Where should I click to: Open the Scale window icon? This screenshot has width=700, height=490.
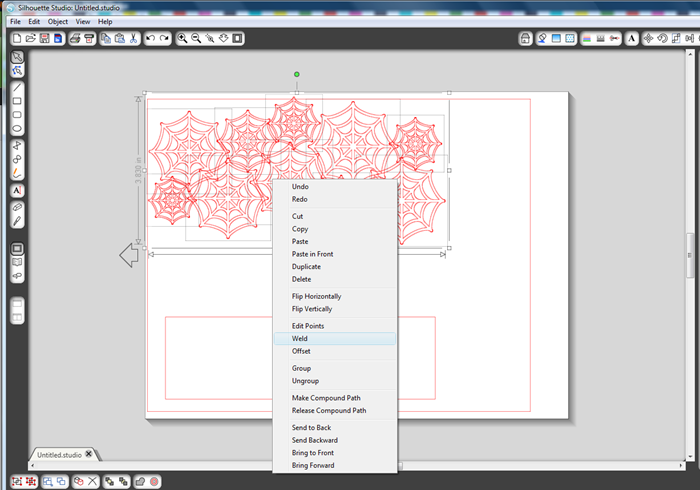(676, 39)
